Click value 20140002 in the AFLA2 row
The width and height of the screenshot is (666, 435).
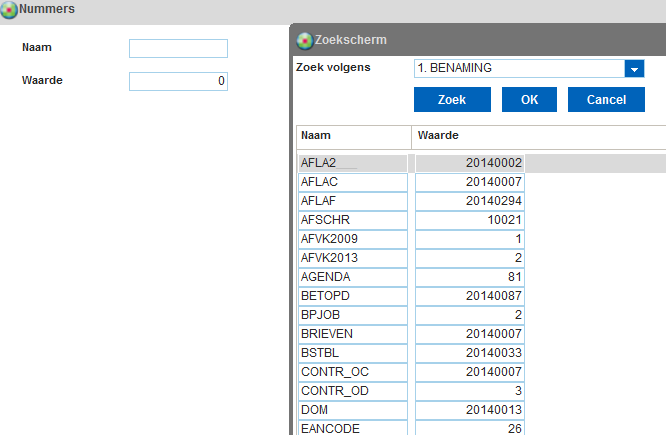470,163
